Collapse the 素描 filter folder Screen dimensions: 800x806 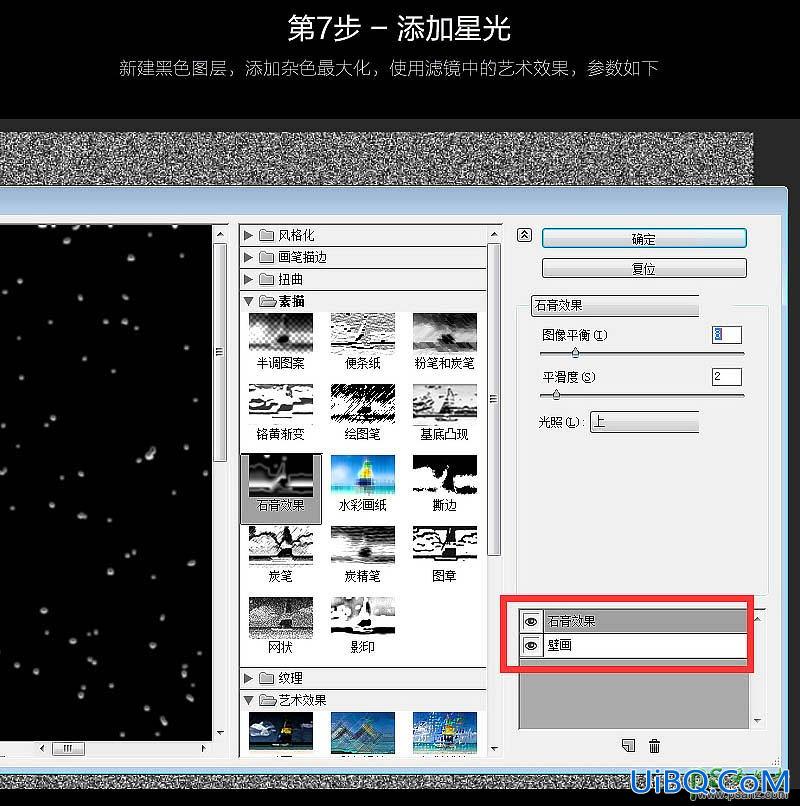(248, 301)
